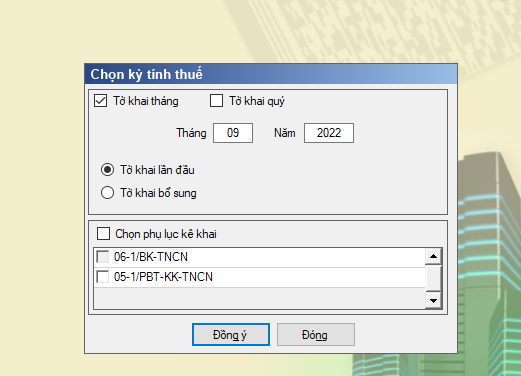This screenshot has width=521, height=376.
Task: Click the empty area below the appendix items
Action: point(259,298)
